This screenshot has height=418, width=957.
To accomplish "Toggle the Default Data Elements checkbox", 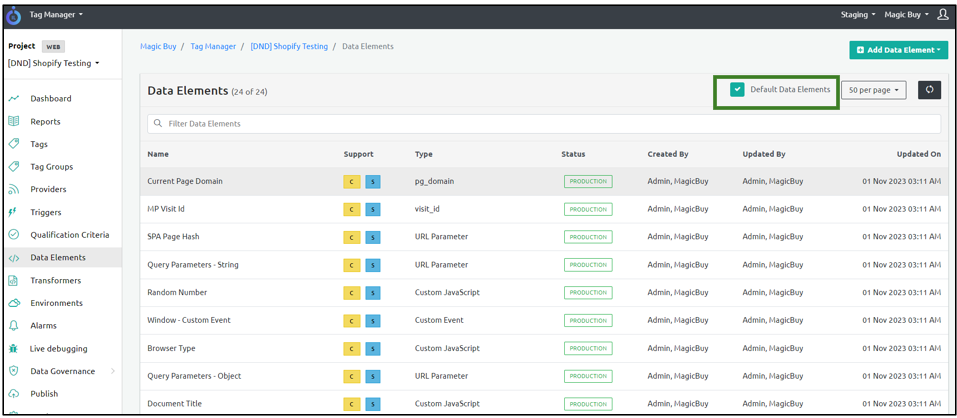I will coord(737,90).
